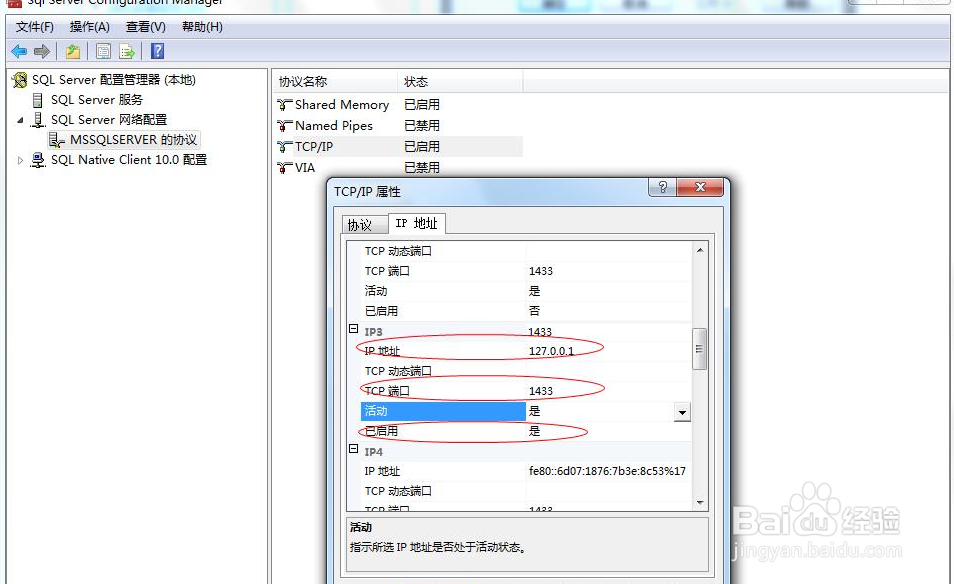Click the Shared Memory 已启用 status cell

422,105
